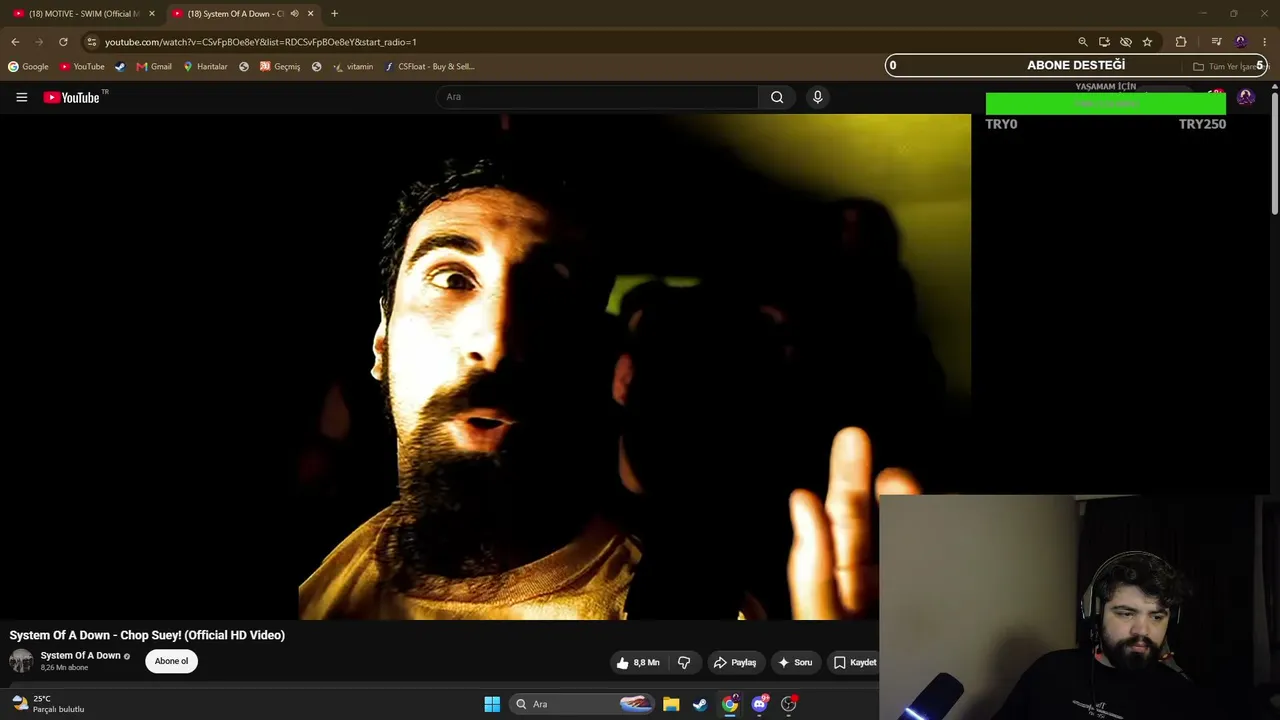Open a new browser tab
This screenshot has height=720, width=1280.
[334, 14]
